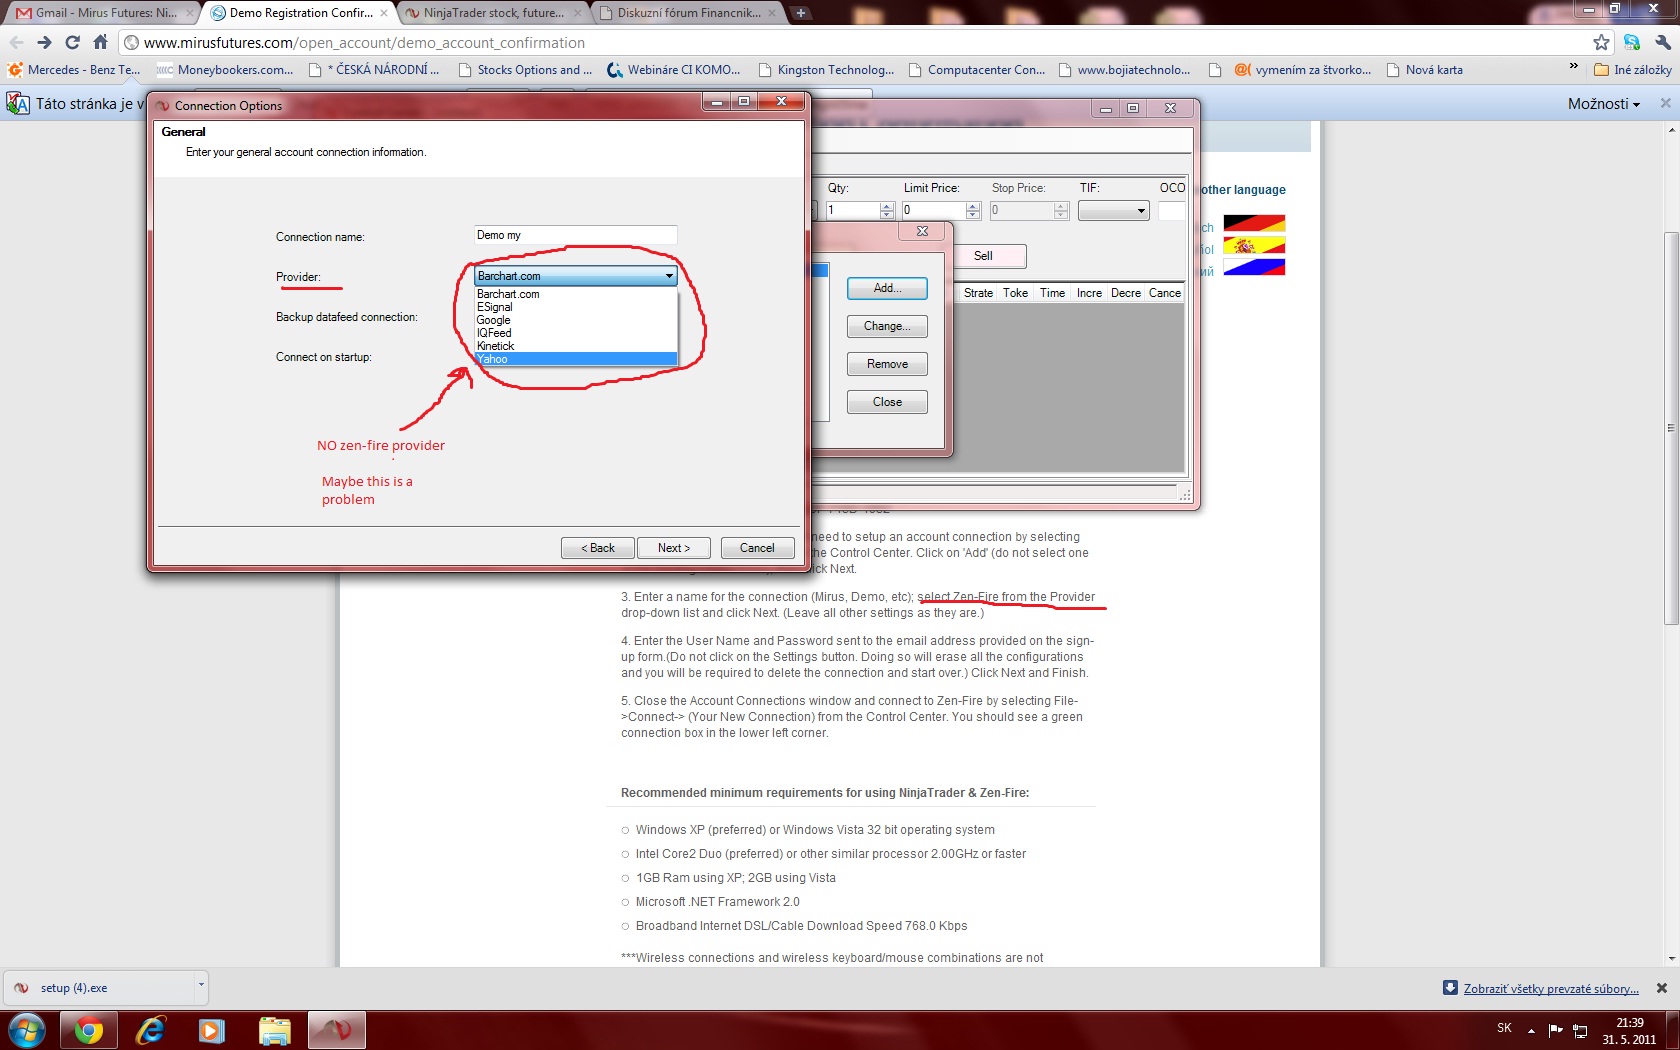Choose Google in the provider list
1680x1050 pixels.
click(x=576, y=320)
